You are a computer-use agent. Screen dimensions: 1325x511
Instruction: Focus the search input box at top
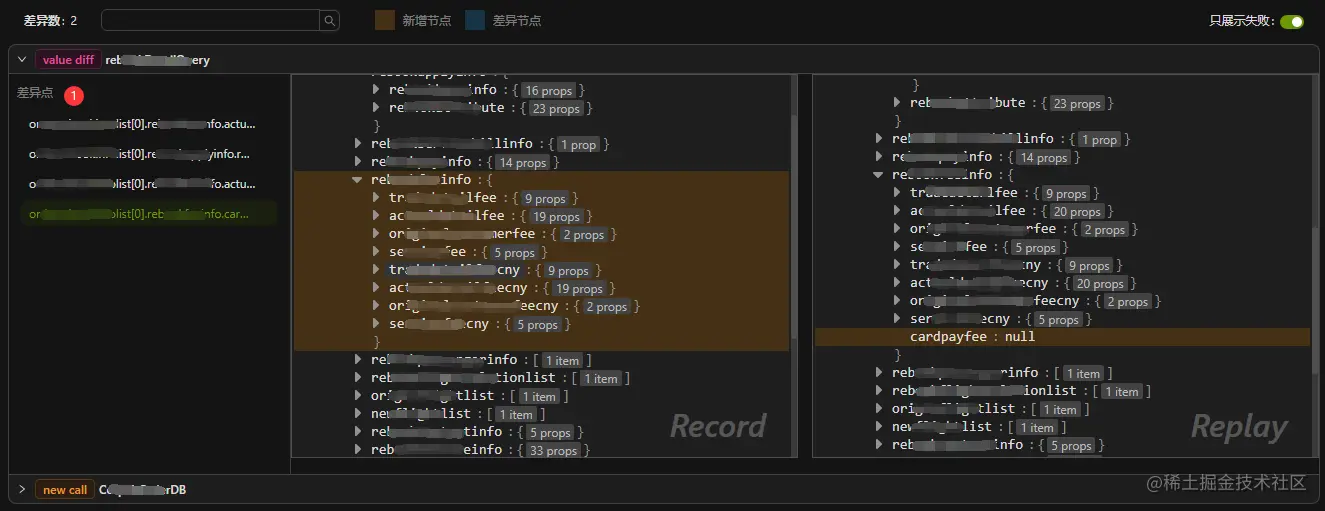click(x=210, y=20)
